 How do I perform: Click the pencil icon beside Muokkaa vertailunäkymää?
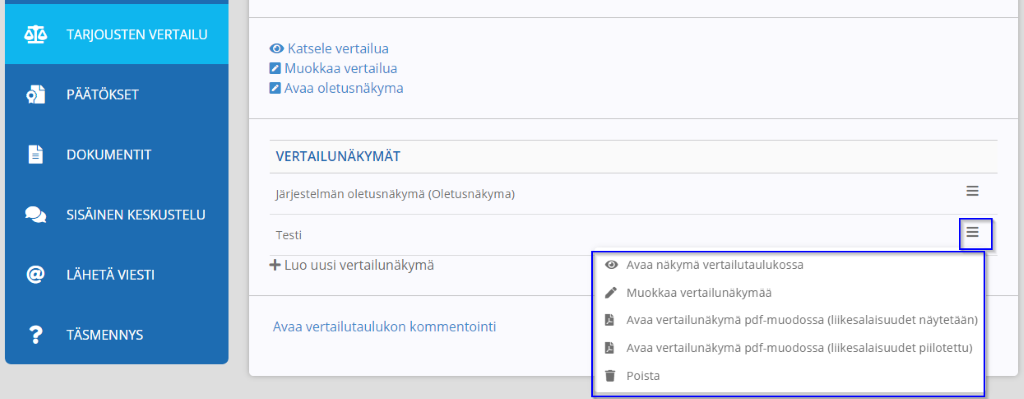611,293
